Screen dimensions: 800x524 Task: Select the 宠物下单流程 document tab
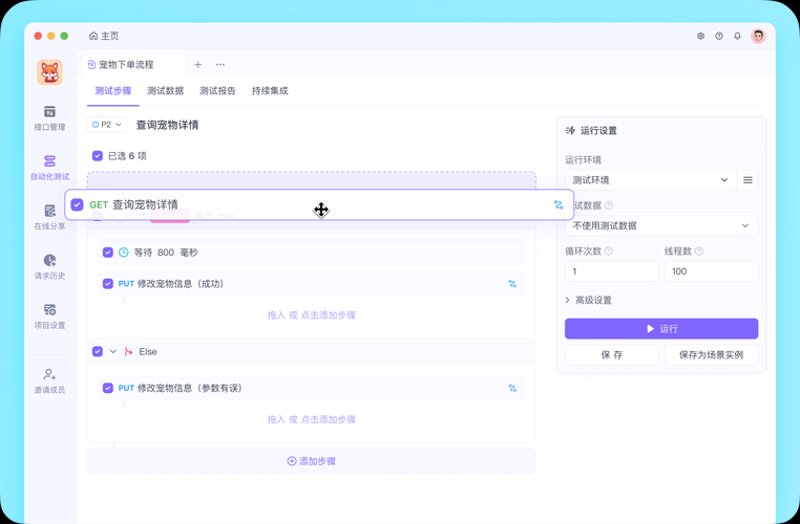click(x=134, y=64)
